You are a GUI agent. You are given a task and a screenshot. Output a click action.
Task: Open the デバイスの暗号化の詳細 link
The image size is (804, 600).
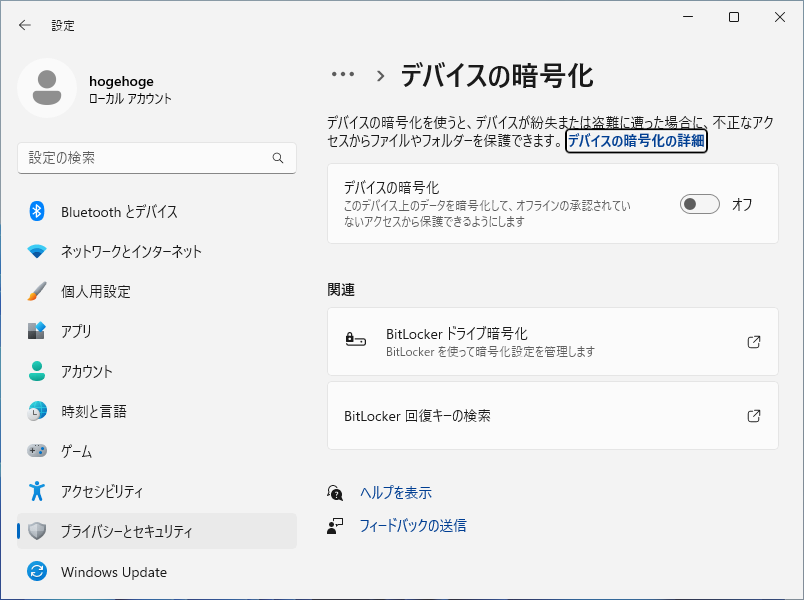pyautogui.click(x=636, y=141)
